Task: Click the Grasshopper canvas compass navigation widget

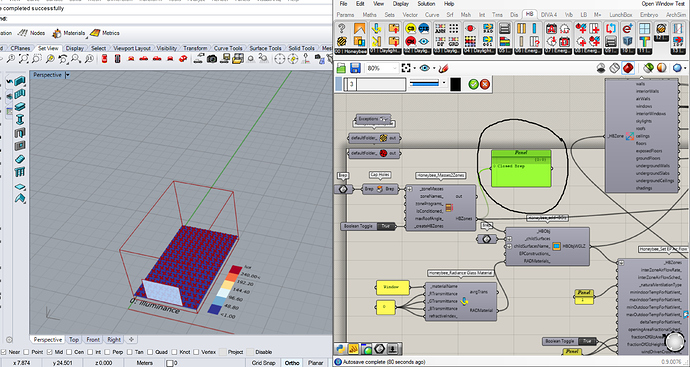Action: pyautogui.click(x=675, y=341)
